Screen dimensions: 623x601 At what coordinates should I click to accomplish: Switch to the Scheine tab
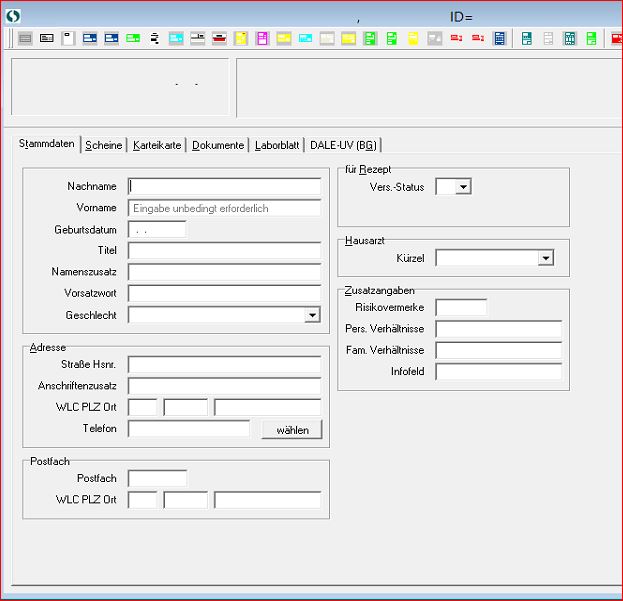point(104,145)
